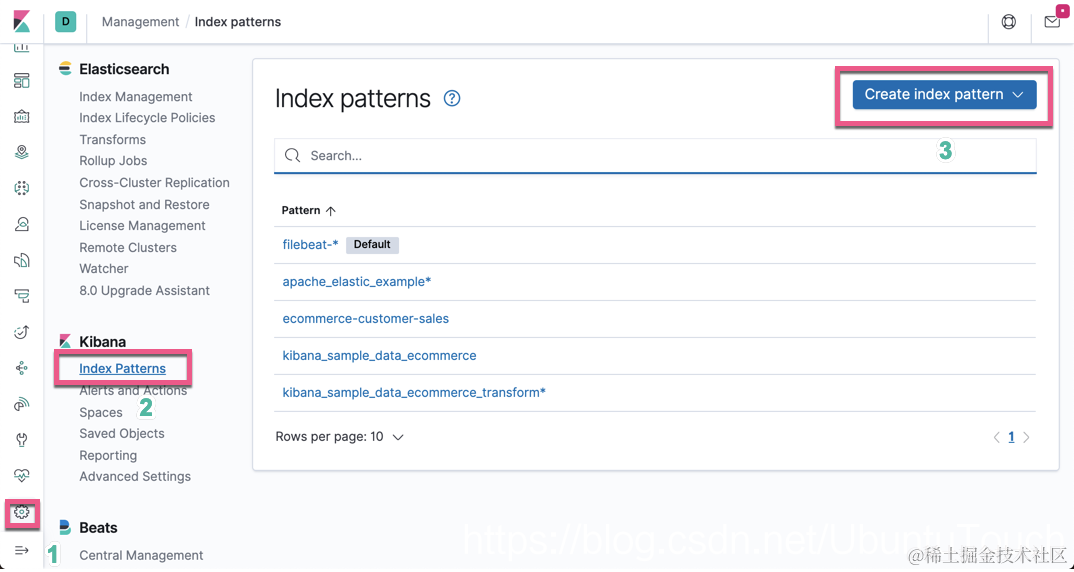Open the filebeat-* index pattern

[310, 245]
